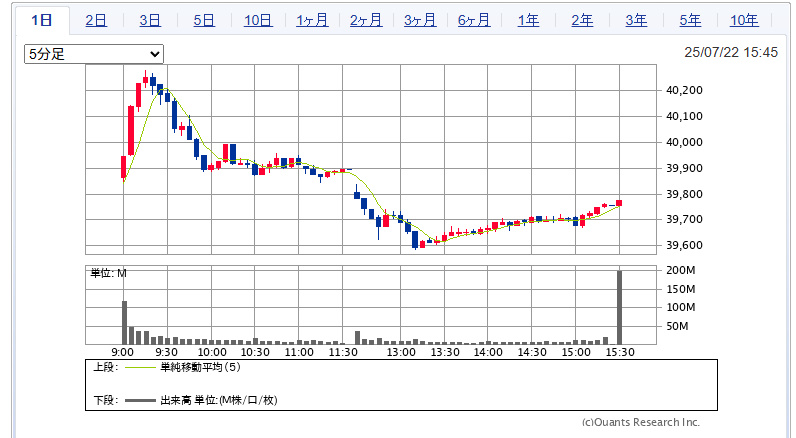Open the 2年 chart tab
This screenshot has height=438, width=796.
(x=582, y=20)
